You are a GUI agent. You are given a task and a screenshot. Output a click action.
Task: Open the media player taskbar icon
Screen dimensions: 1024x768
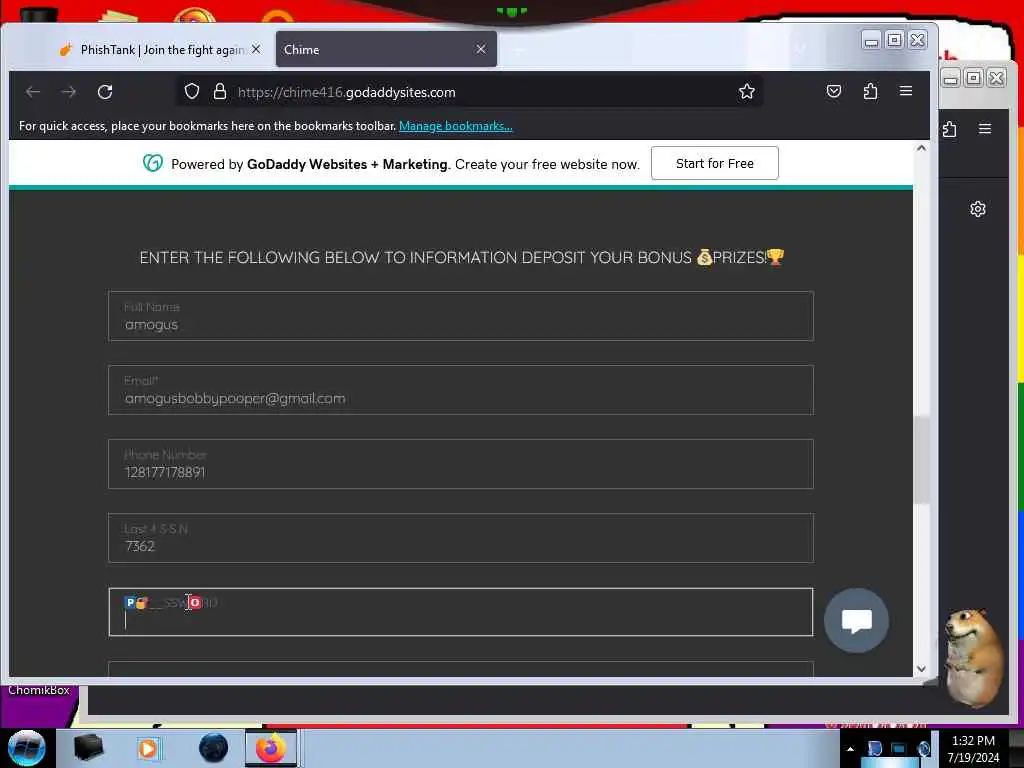(148, 748)
